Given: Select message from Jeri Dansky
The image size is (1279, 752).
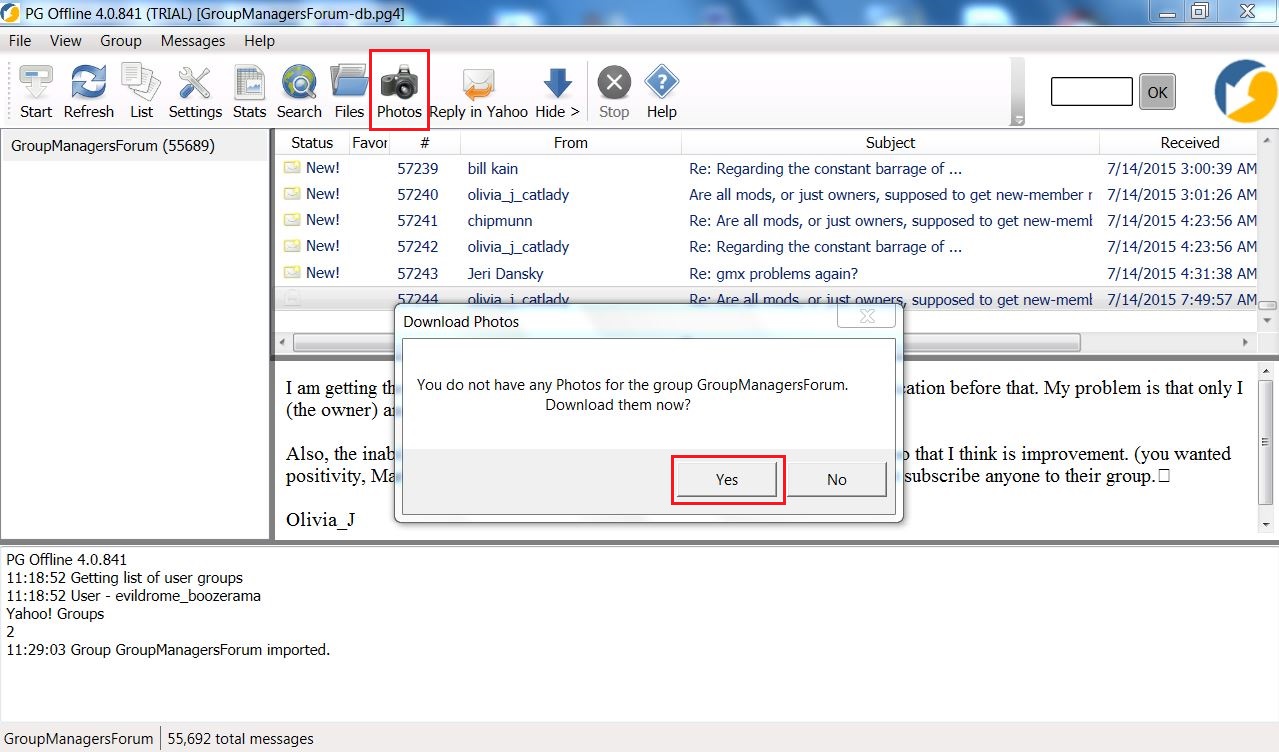Looking at the screenshot, I should point(766,273).
